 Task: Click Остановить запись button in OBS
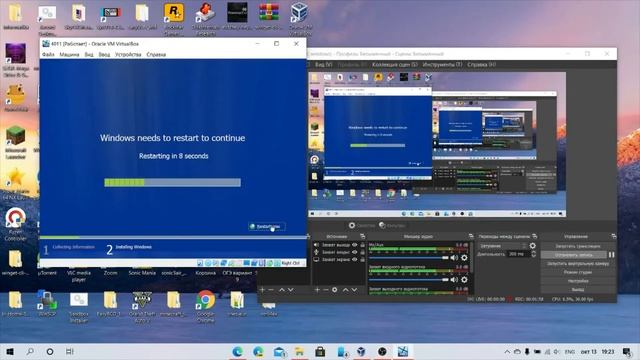click(x=574, y=255)
